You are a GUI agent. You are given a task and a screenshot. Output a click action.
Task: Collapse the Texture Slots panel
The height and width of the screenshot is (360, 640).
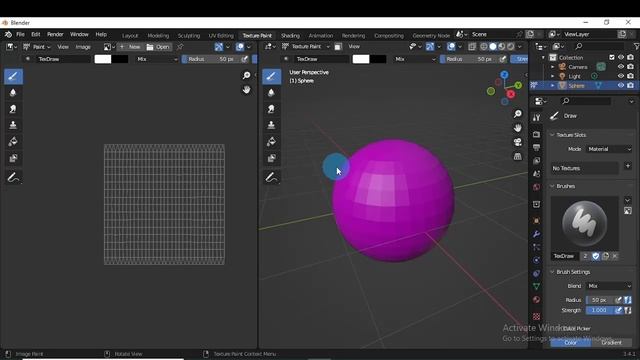tap(552, 135)
